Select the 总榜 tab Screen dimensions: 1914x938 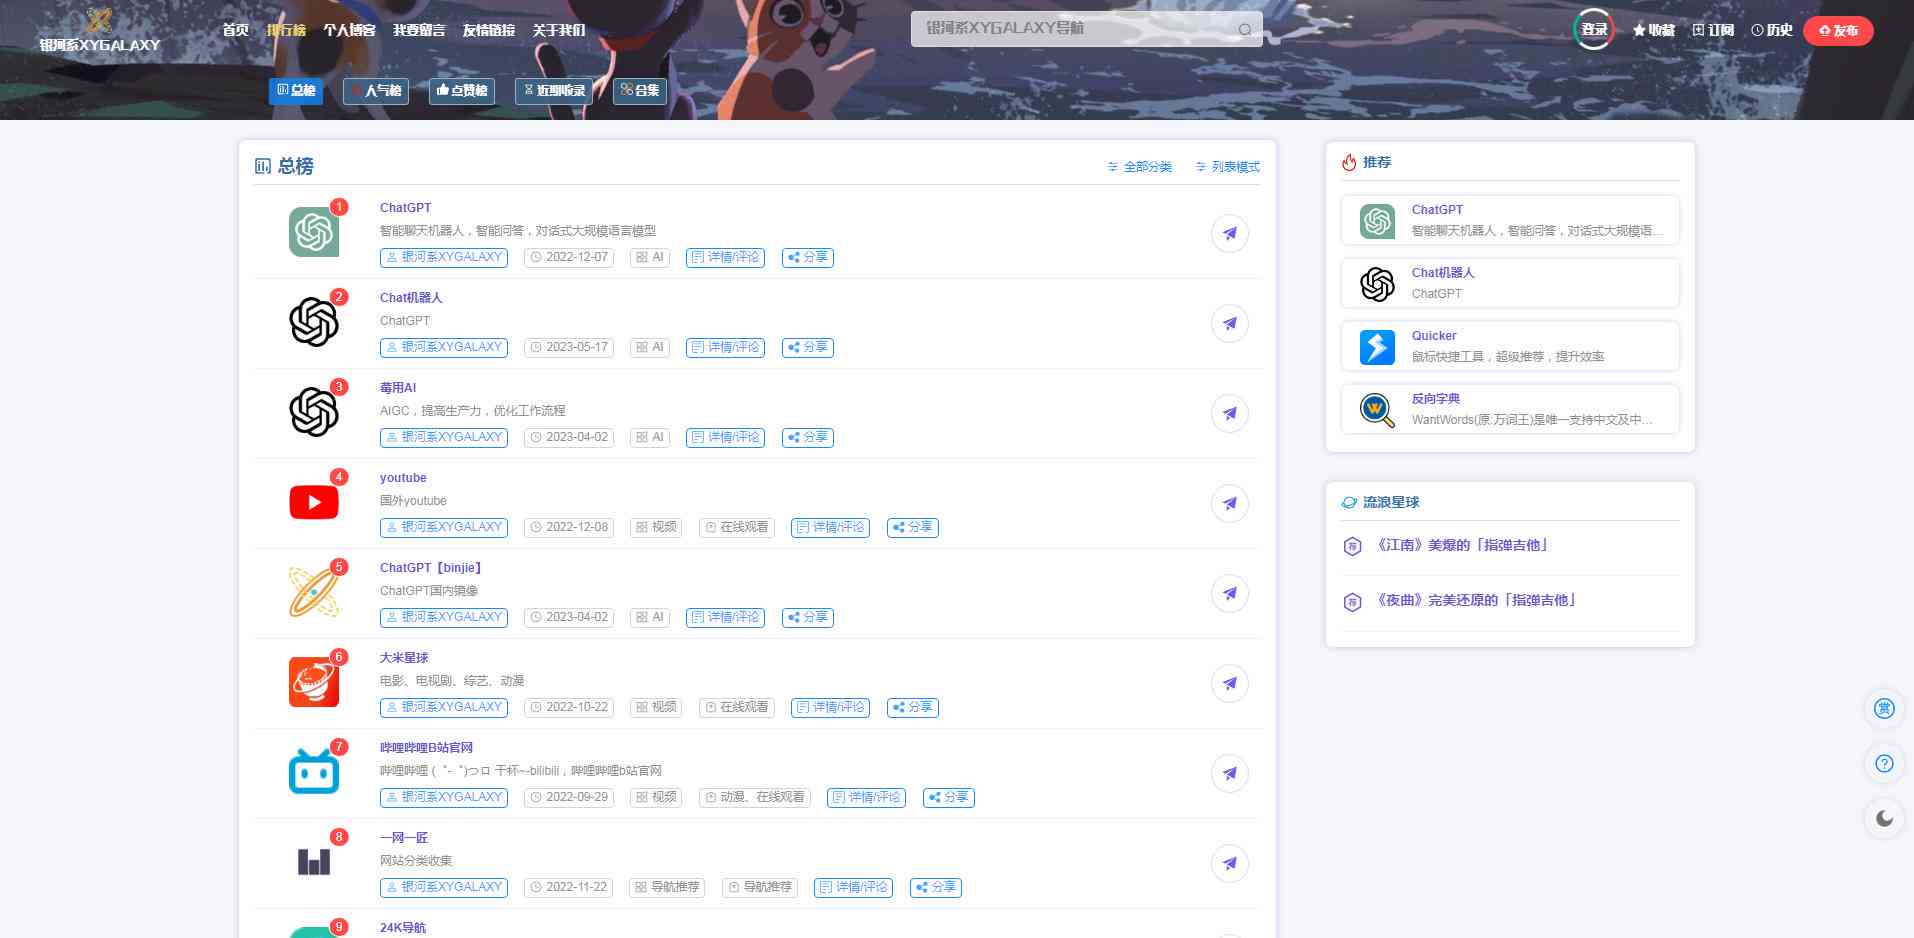[296, 90]
